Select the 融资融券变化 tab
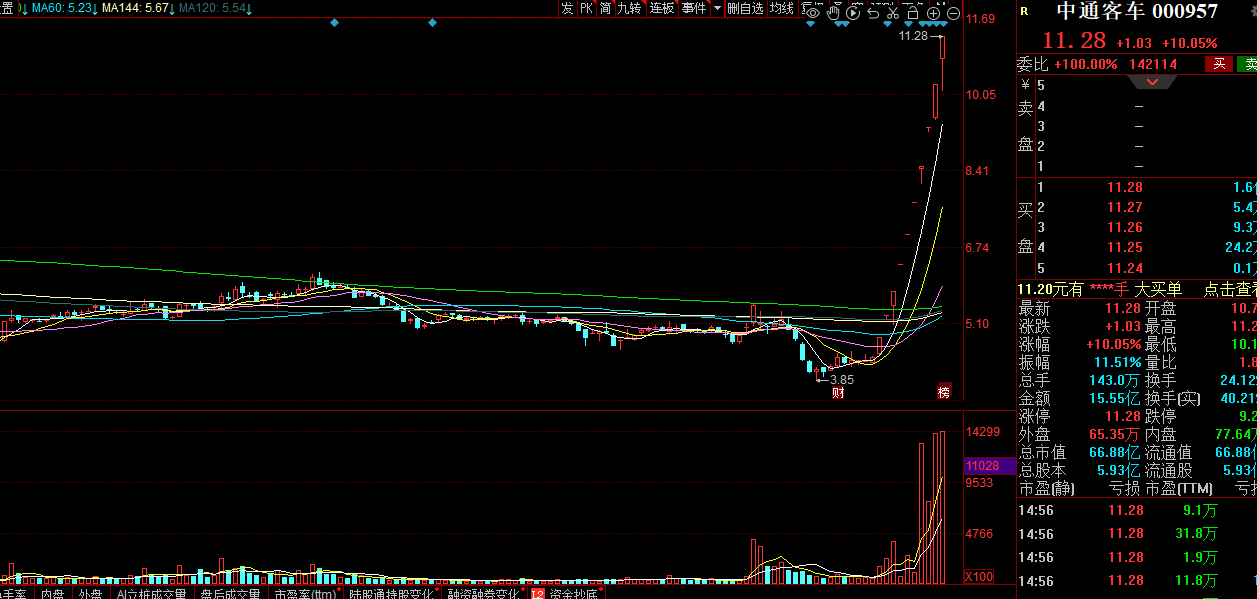1257x599 pixels. 483,593
